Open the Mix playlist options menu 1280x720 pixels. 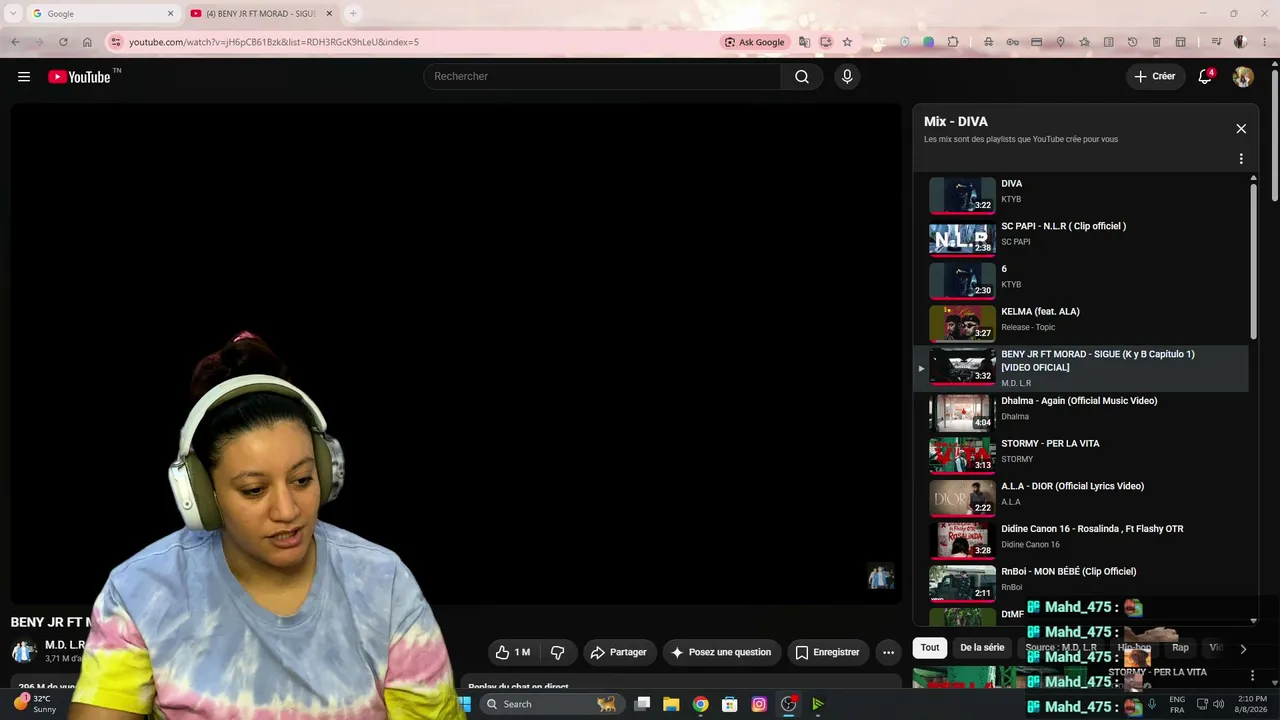tap(1241, 159)
